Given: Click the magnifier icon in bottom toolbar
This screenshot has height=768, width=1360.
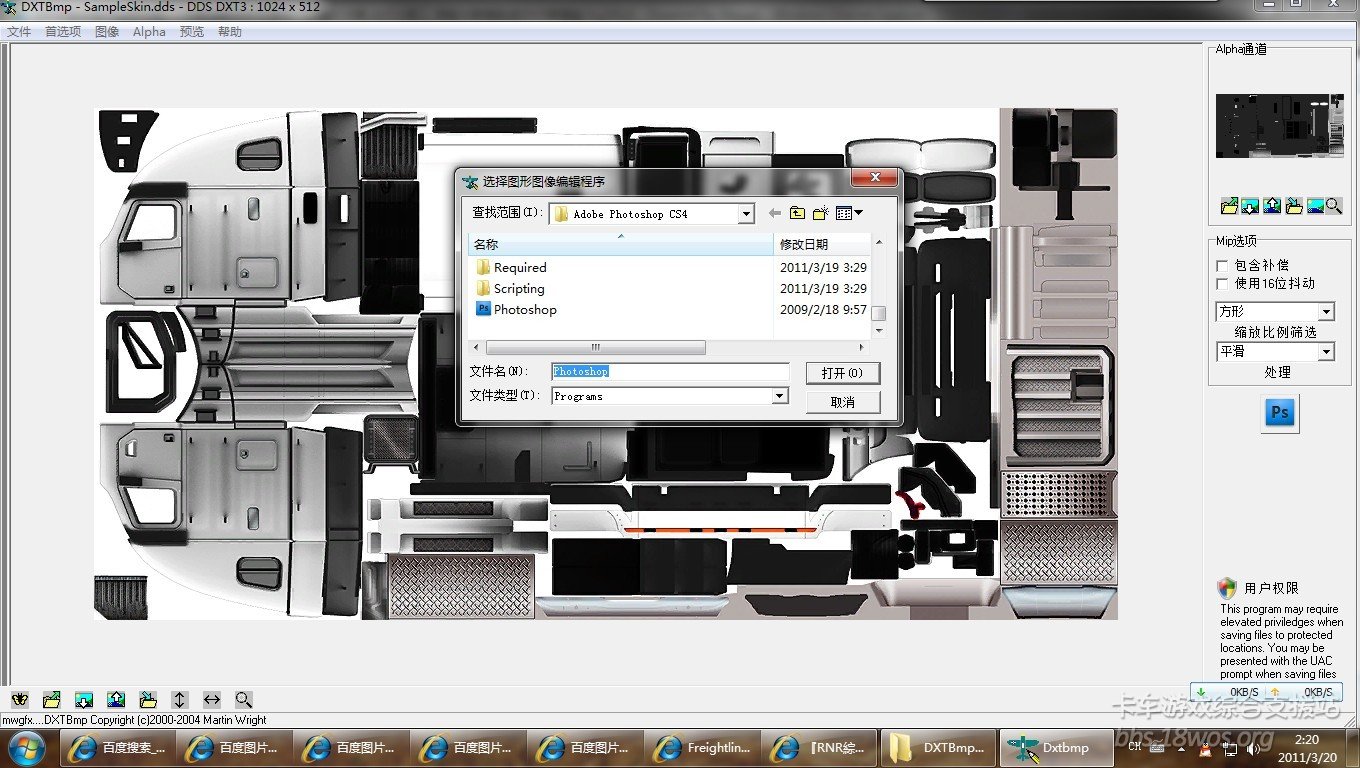Looking at the screenshot, I should click(x=244, y=700).
